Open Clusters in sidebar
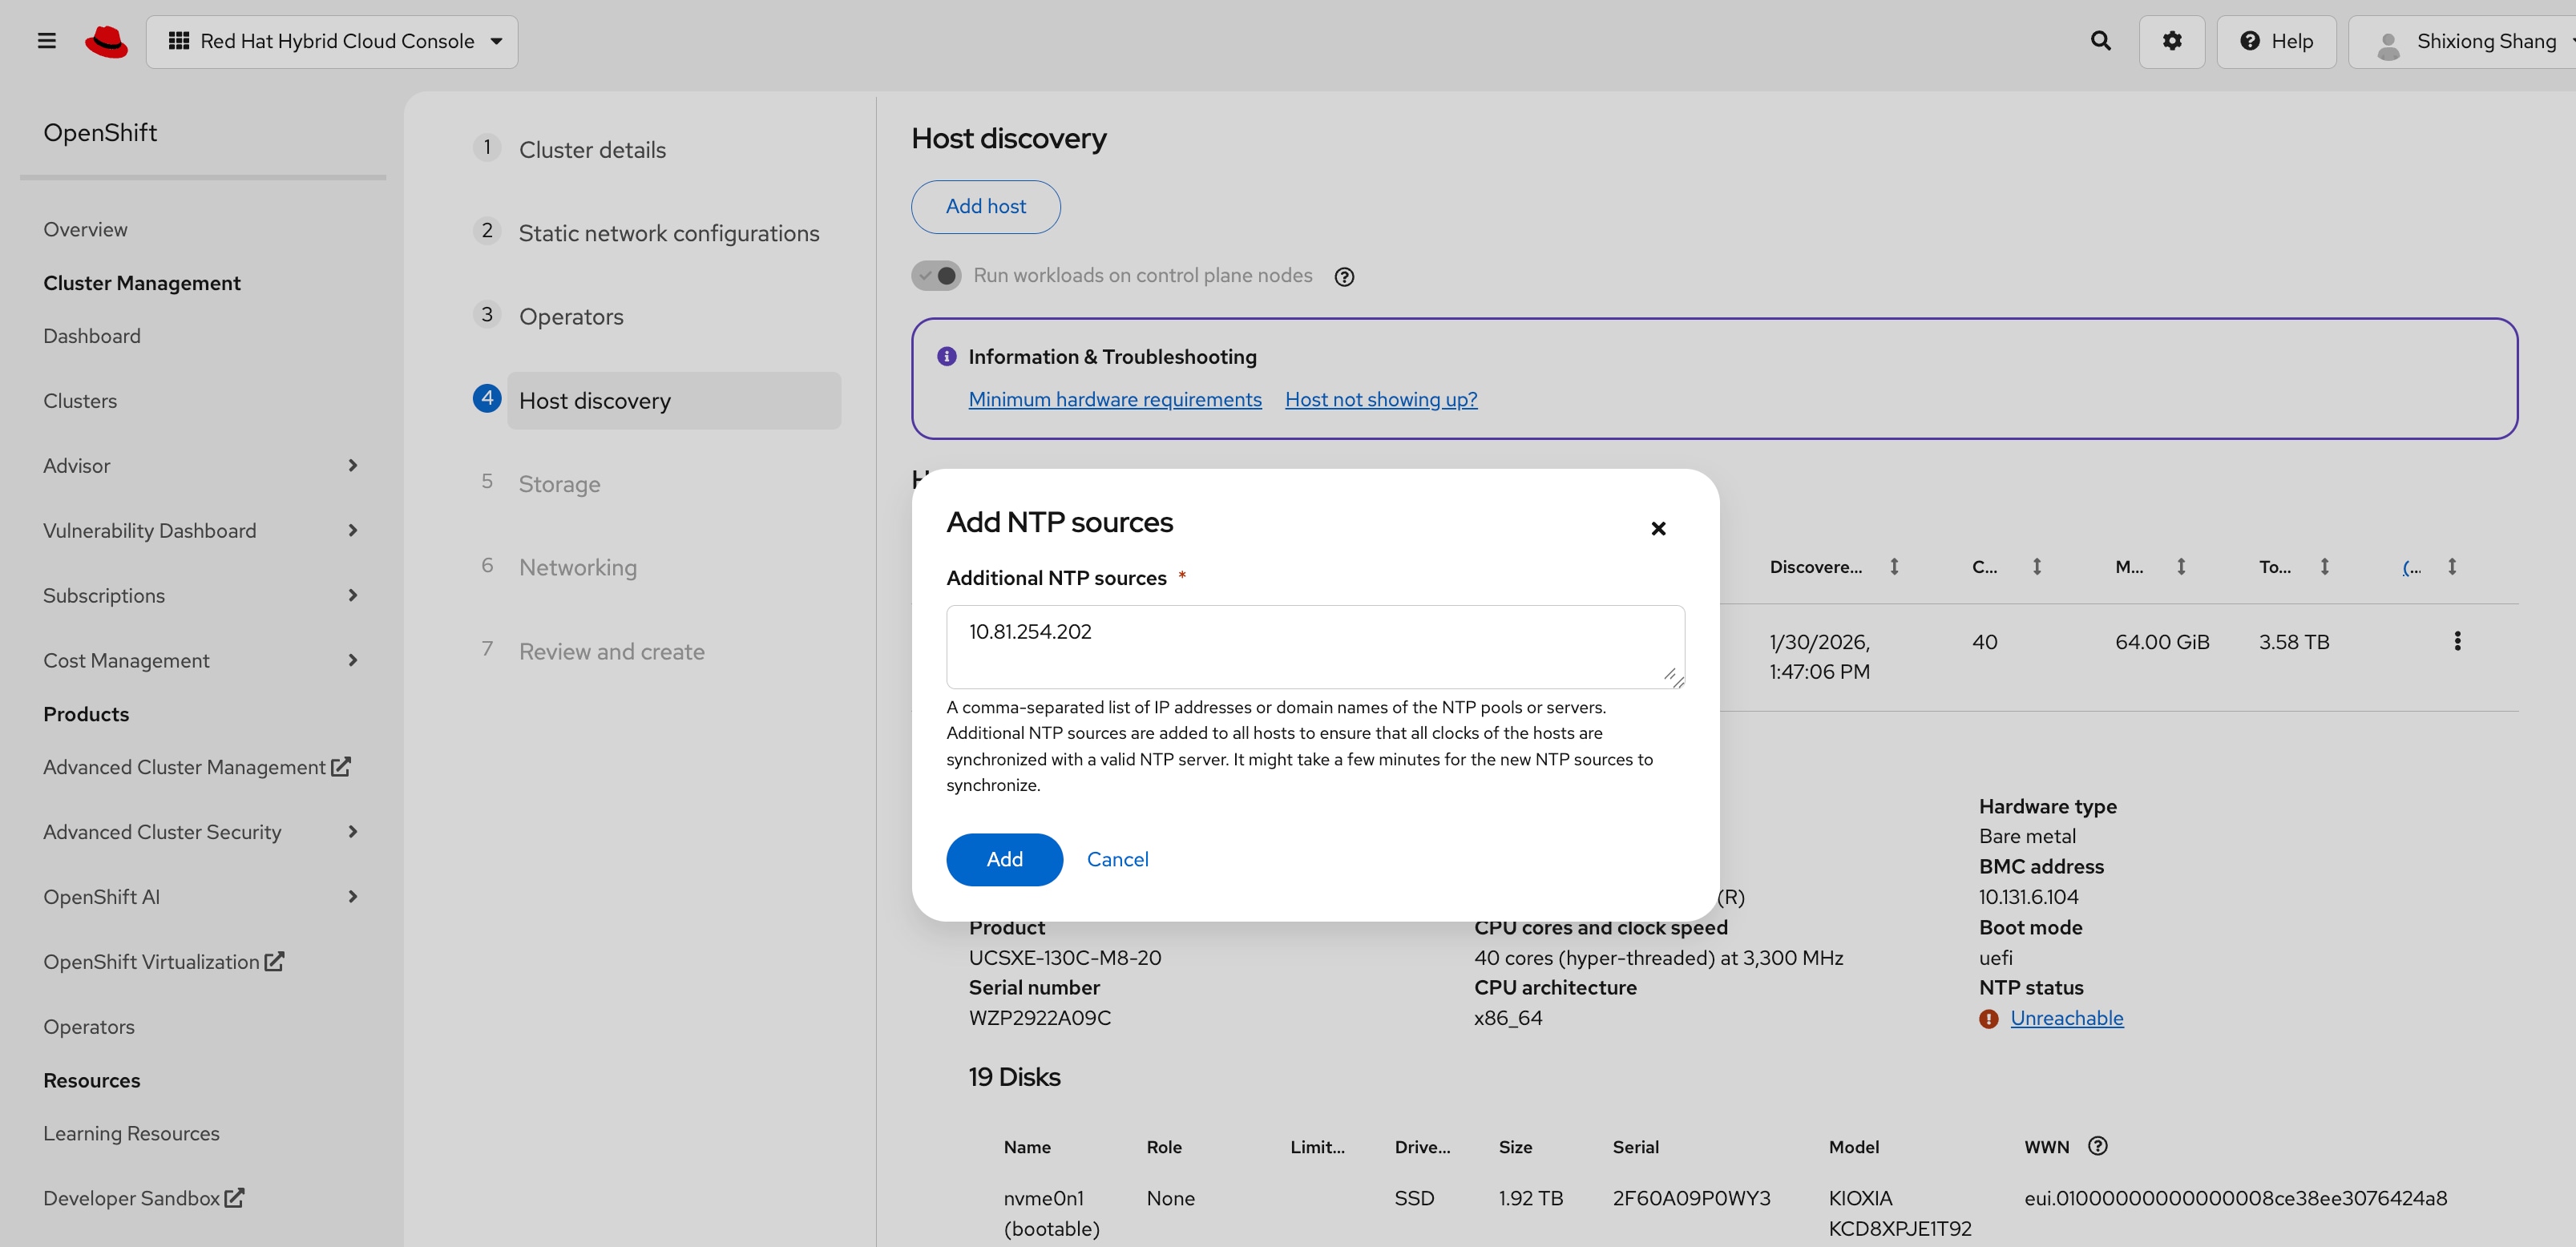This screenshot has height=1247, width=2576. 80,401
